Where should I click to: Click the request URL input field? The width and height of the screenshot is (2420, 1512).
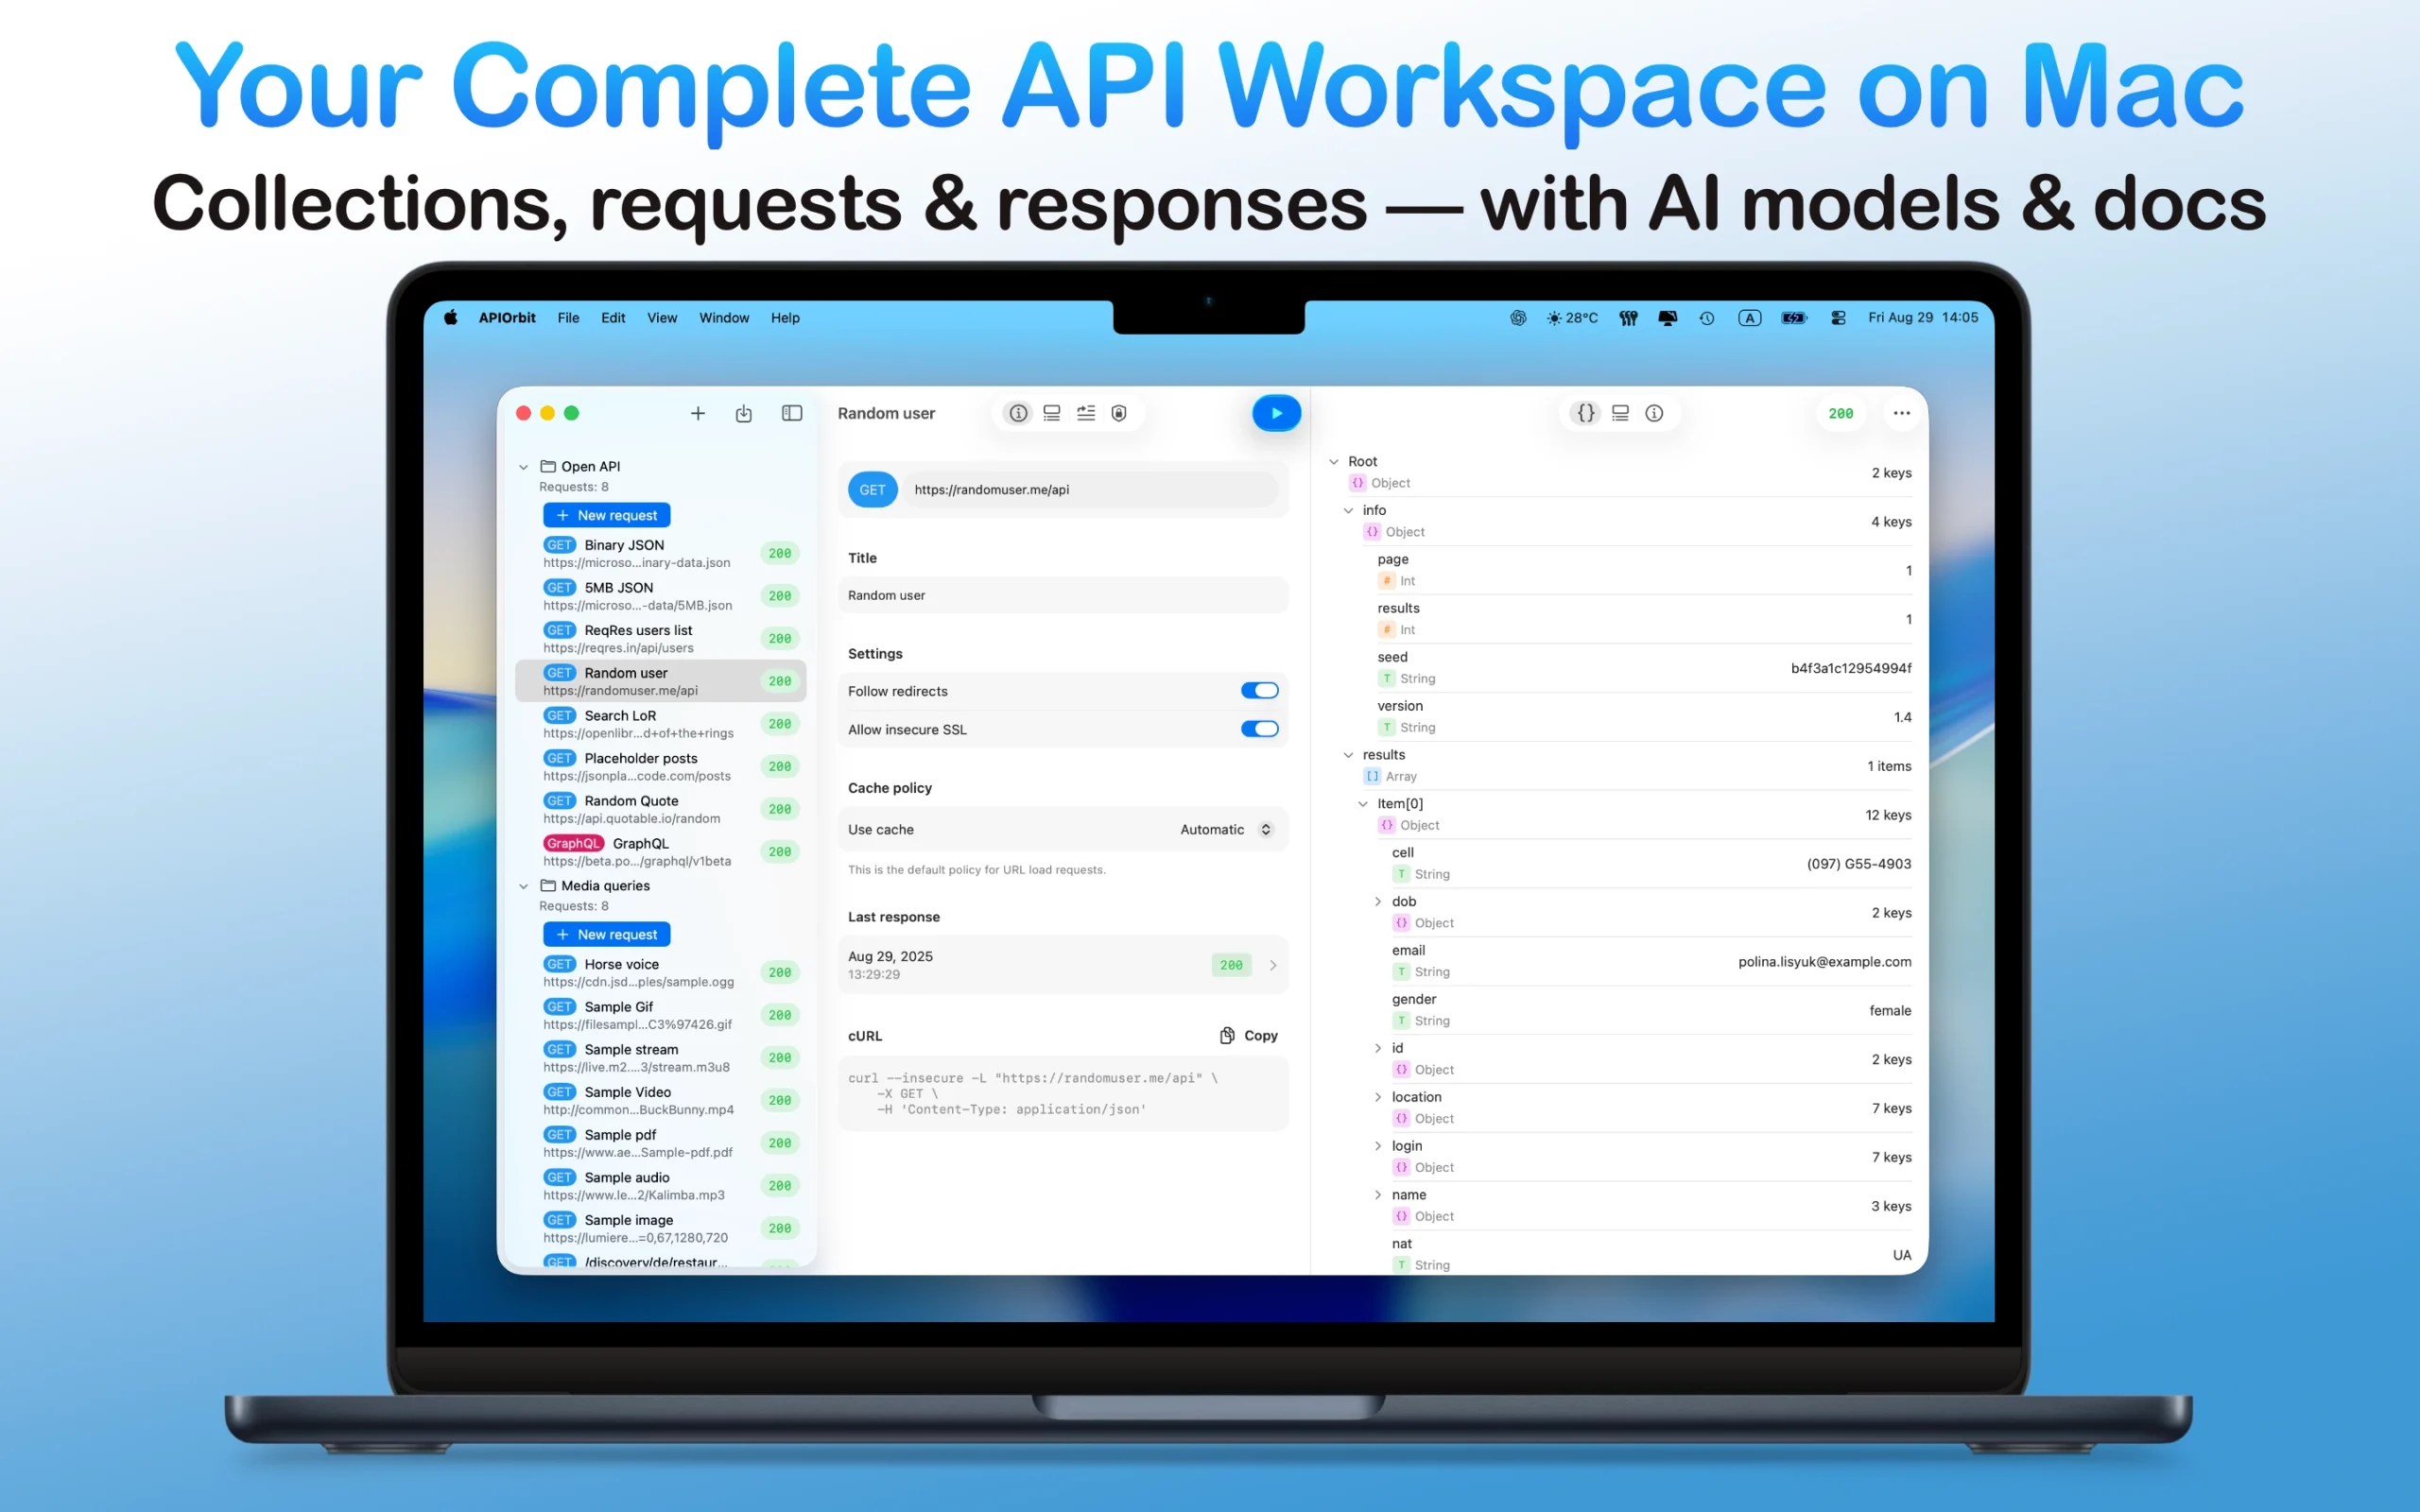(1090, 490)
